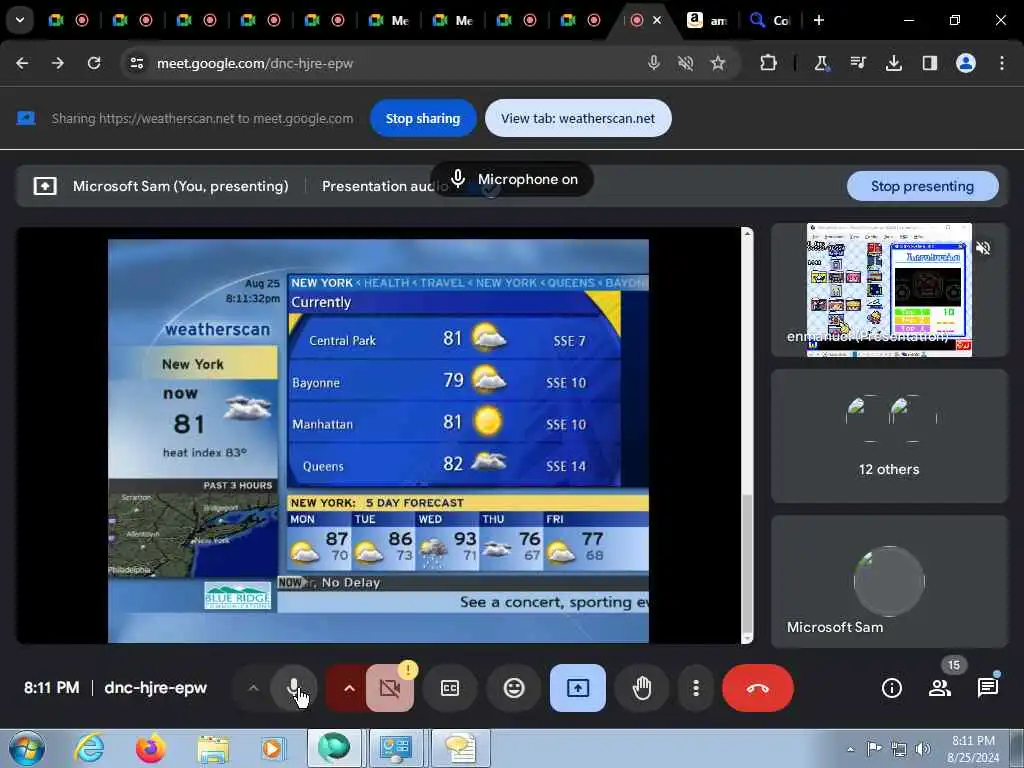
Task: Open the emoji reactions button
Action: (x=514, y=688)
